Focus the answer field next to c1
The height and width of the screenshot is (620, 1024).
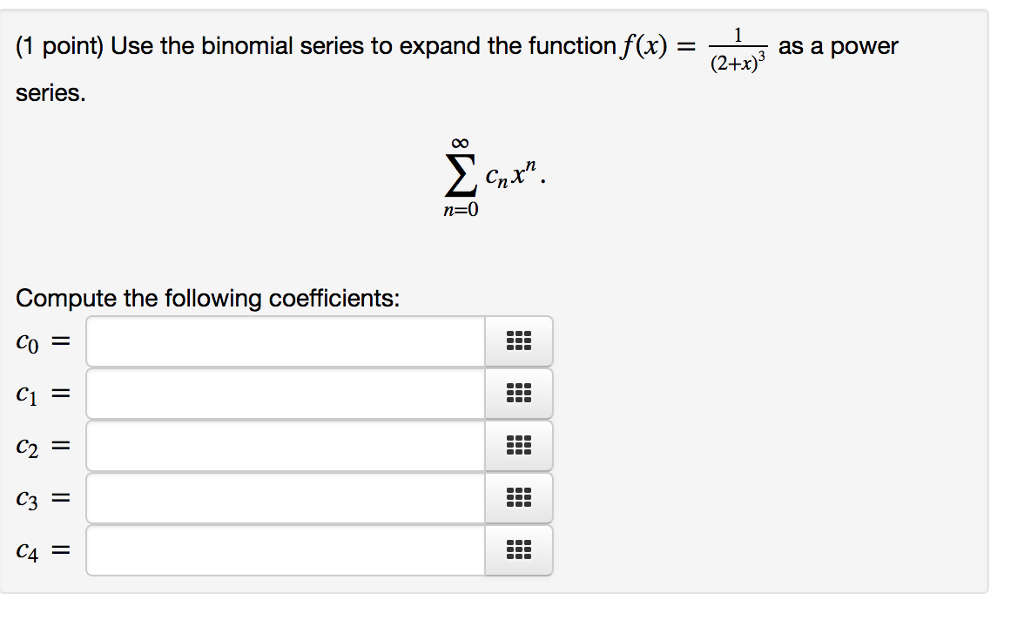(285, 393)
